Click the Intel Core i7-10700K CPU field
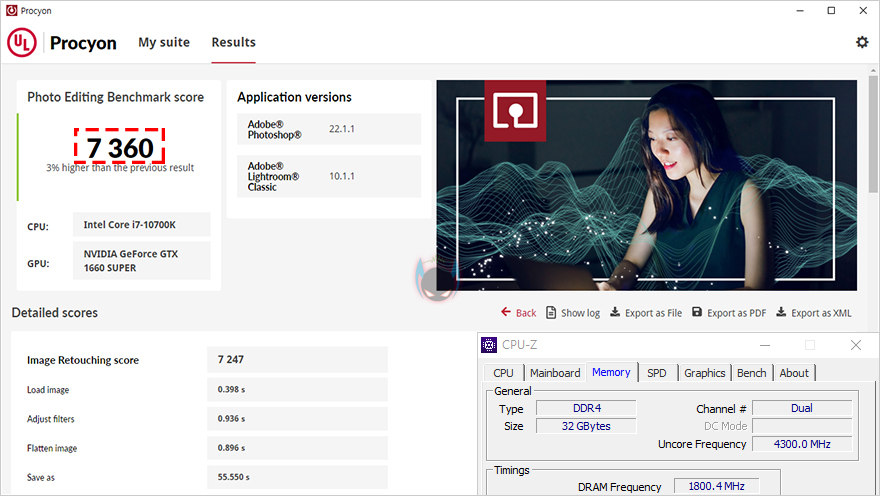The width and height of the screenshot is (880, 496). click(x=141, y=224)
